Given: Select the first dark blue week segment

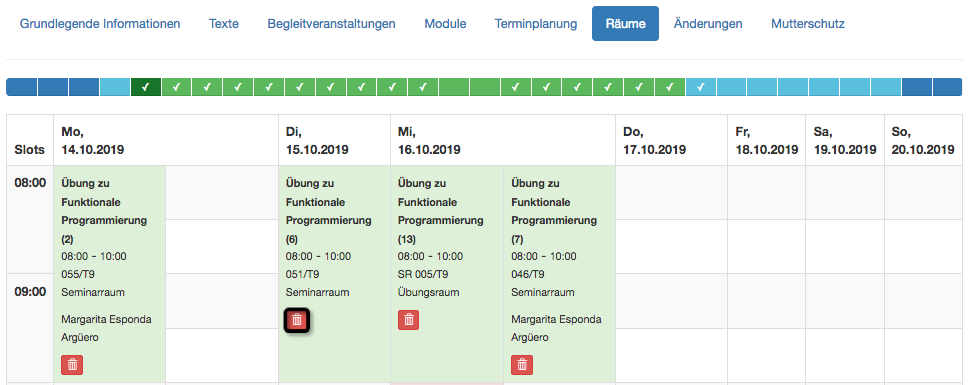Looking at the screenshot, I should (22, 87).
